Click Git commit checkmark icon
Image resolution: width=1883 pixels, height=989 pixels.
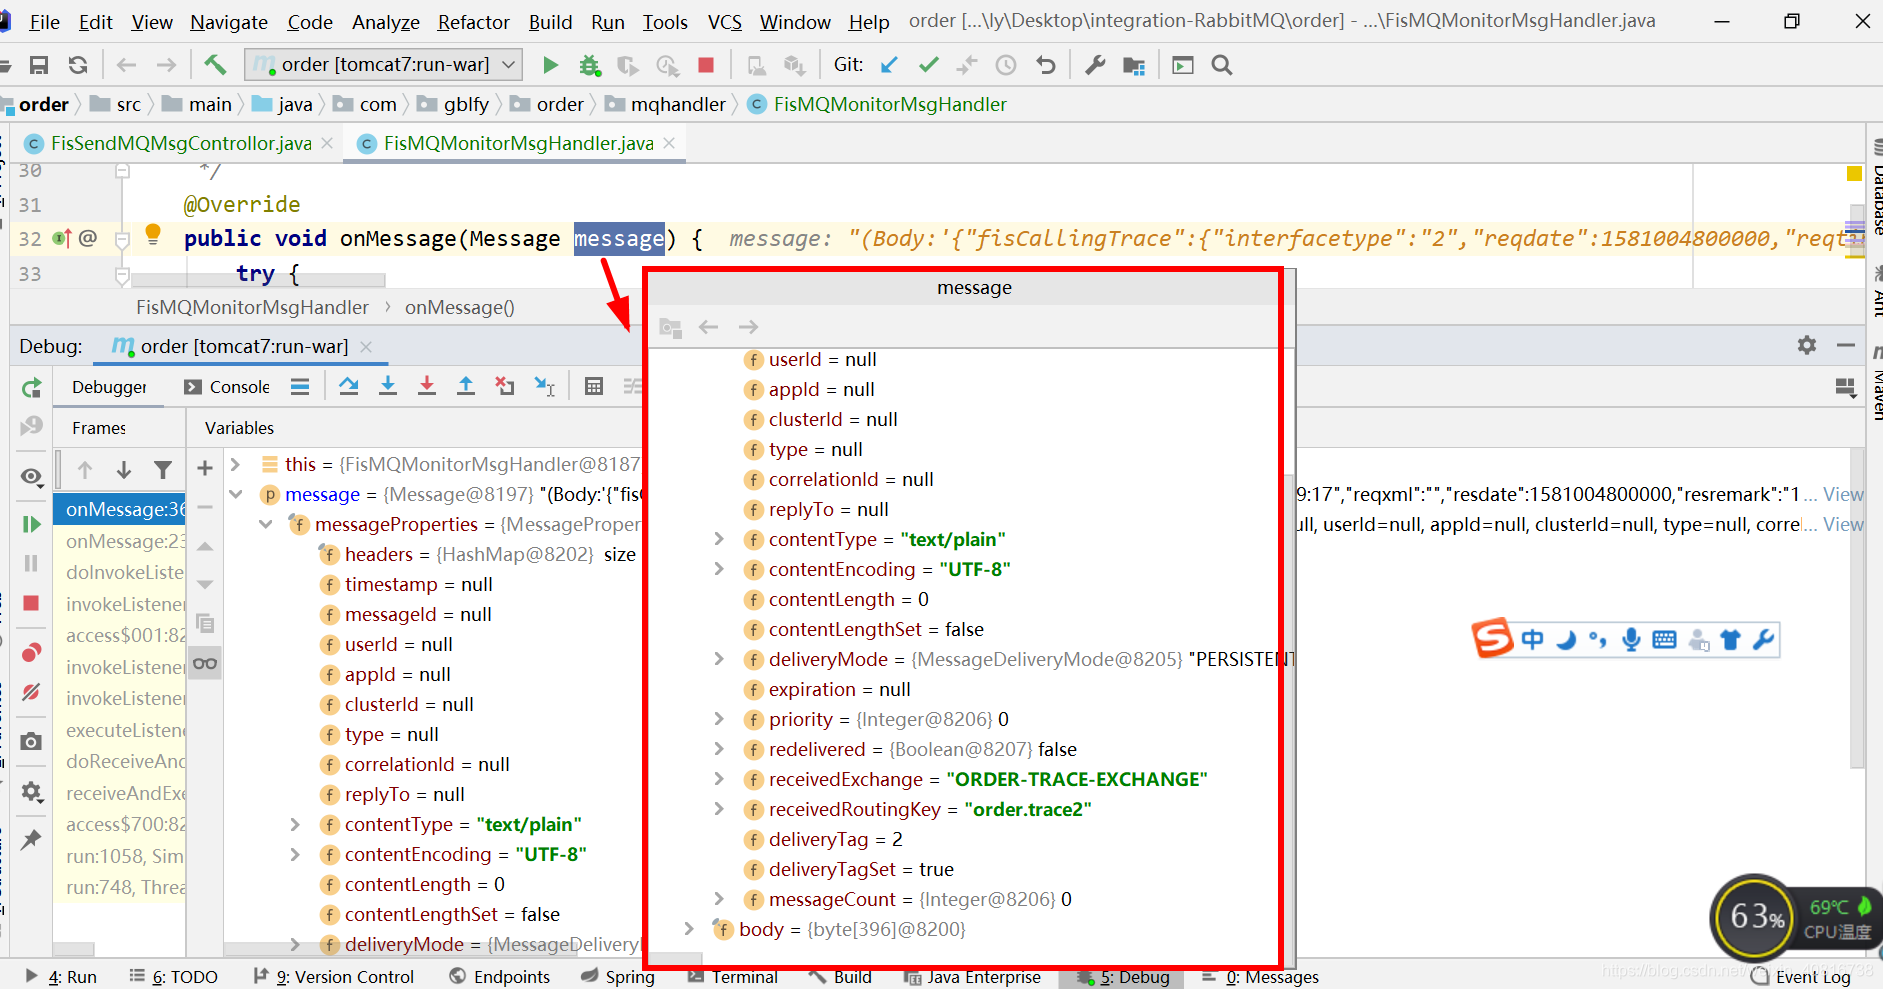pyautogui.click(x=929, y=65)
